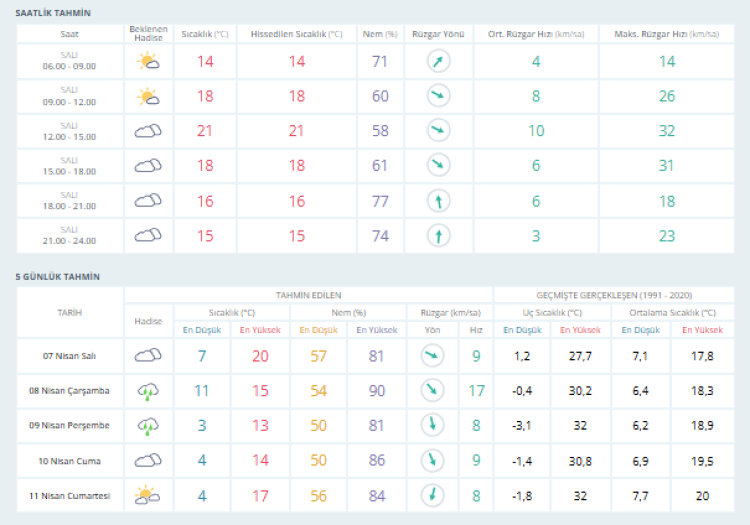The image size is (750, 525).
Task: Click the rain icon for 09 Nisan Perşembe
Action: coord(148,426)
